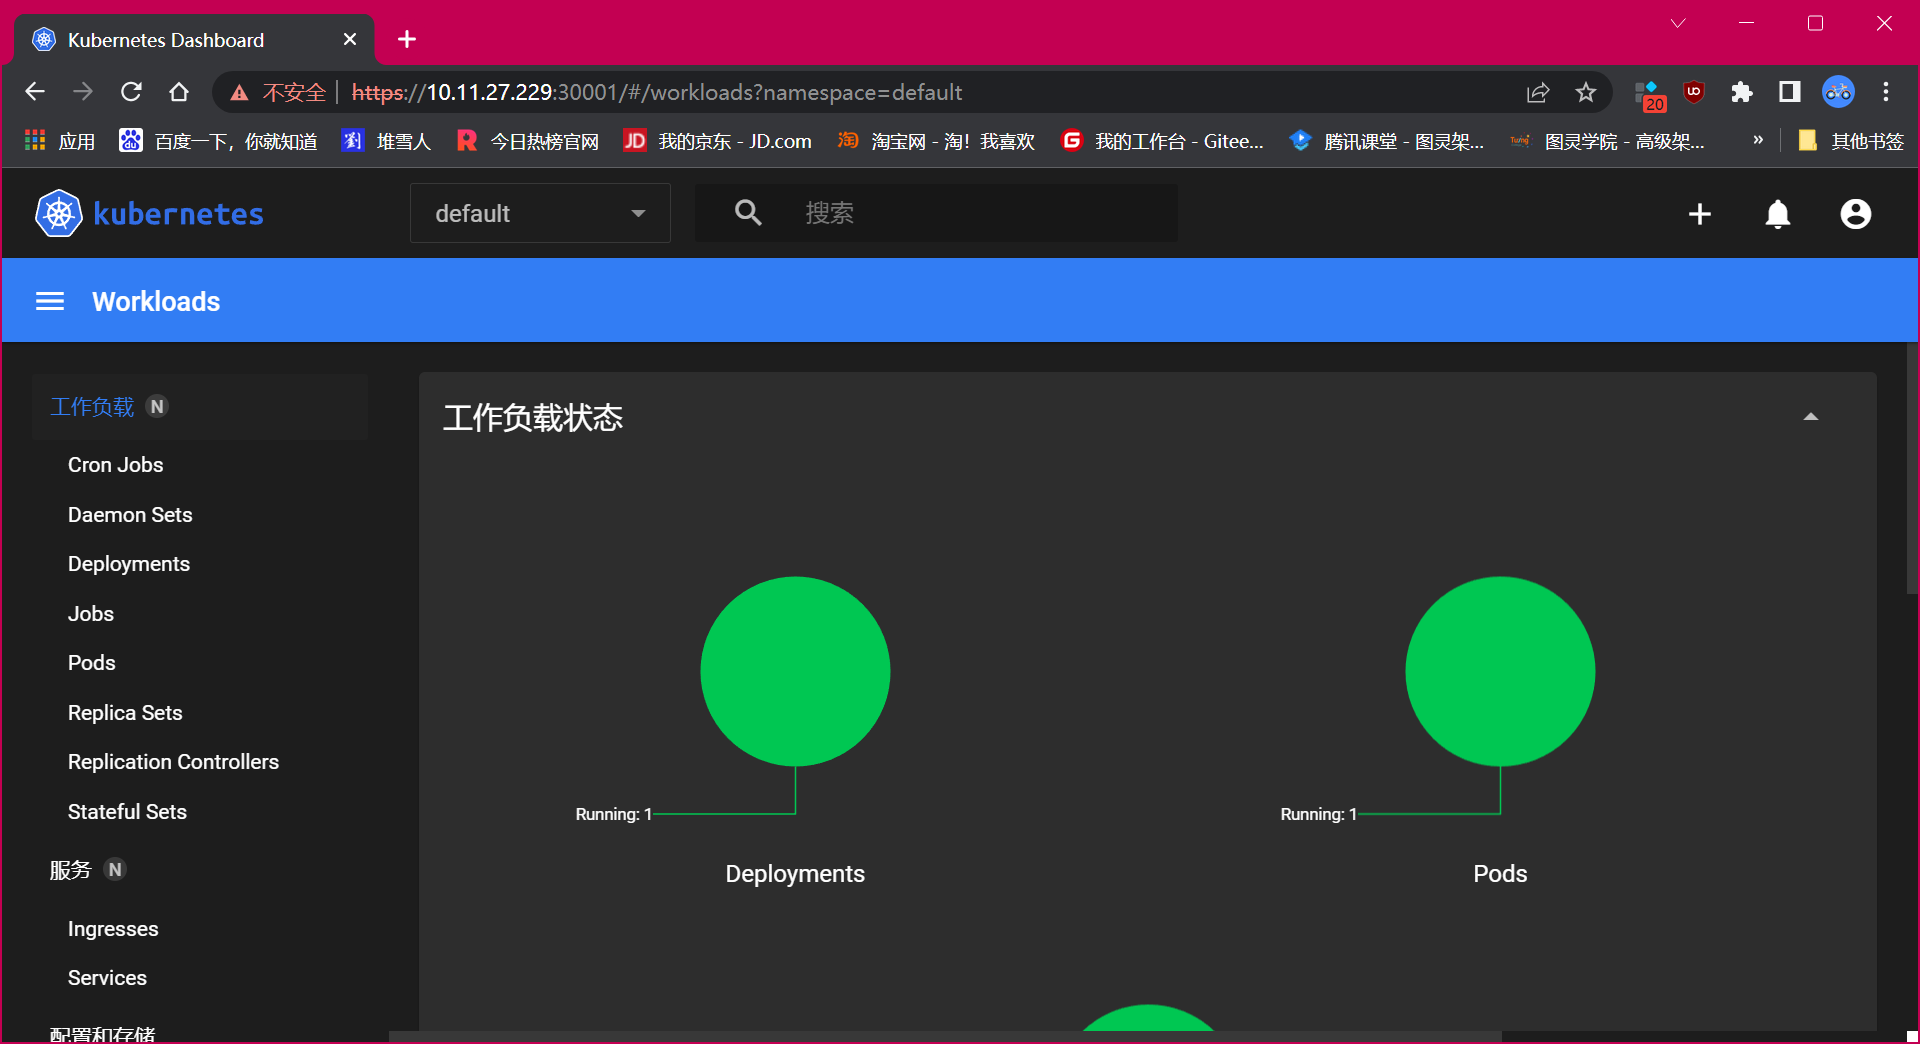The height and width of the screenshot is (1044, 1920).
Task: Open 堆雪人 bookmark
Action: [386, 141]
